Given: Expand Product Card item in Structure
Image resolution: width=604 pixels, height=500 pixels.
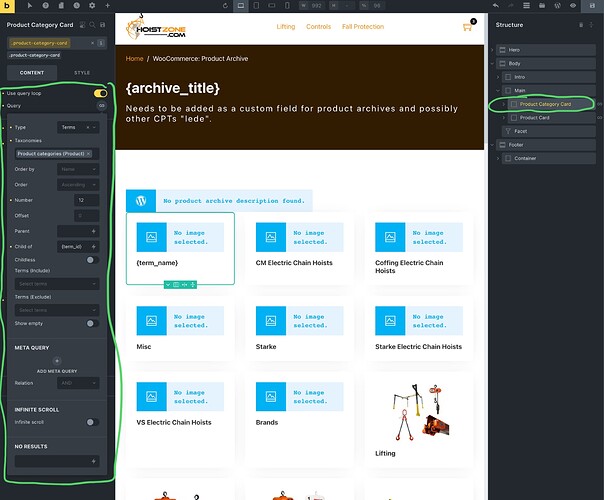Looking at the screenshot, I should 503,117.
